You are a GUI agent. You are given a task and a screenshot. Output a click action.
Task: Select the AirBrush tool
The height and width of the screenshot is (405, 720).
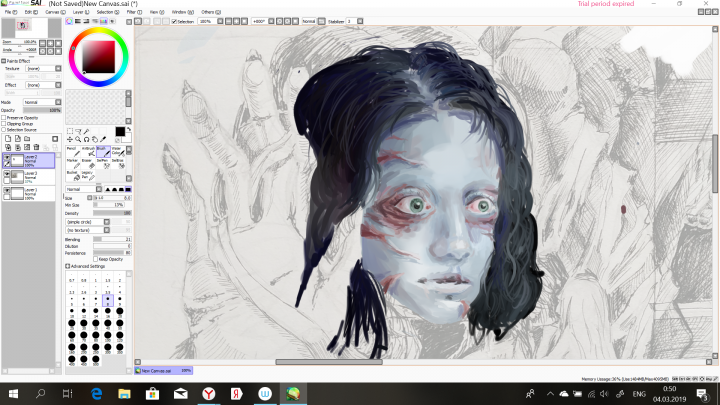pyautogui.click(x=87, y=151)
